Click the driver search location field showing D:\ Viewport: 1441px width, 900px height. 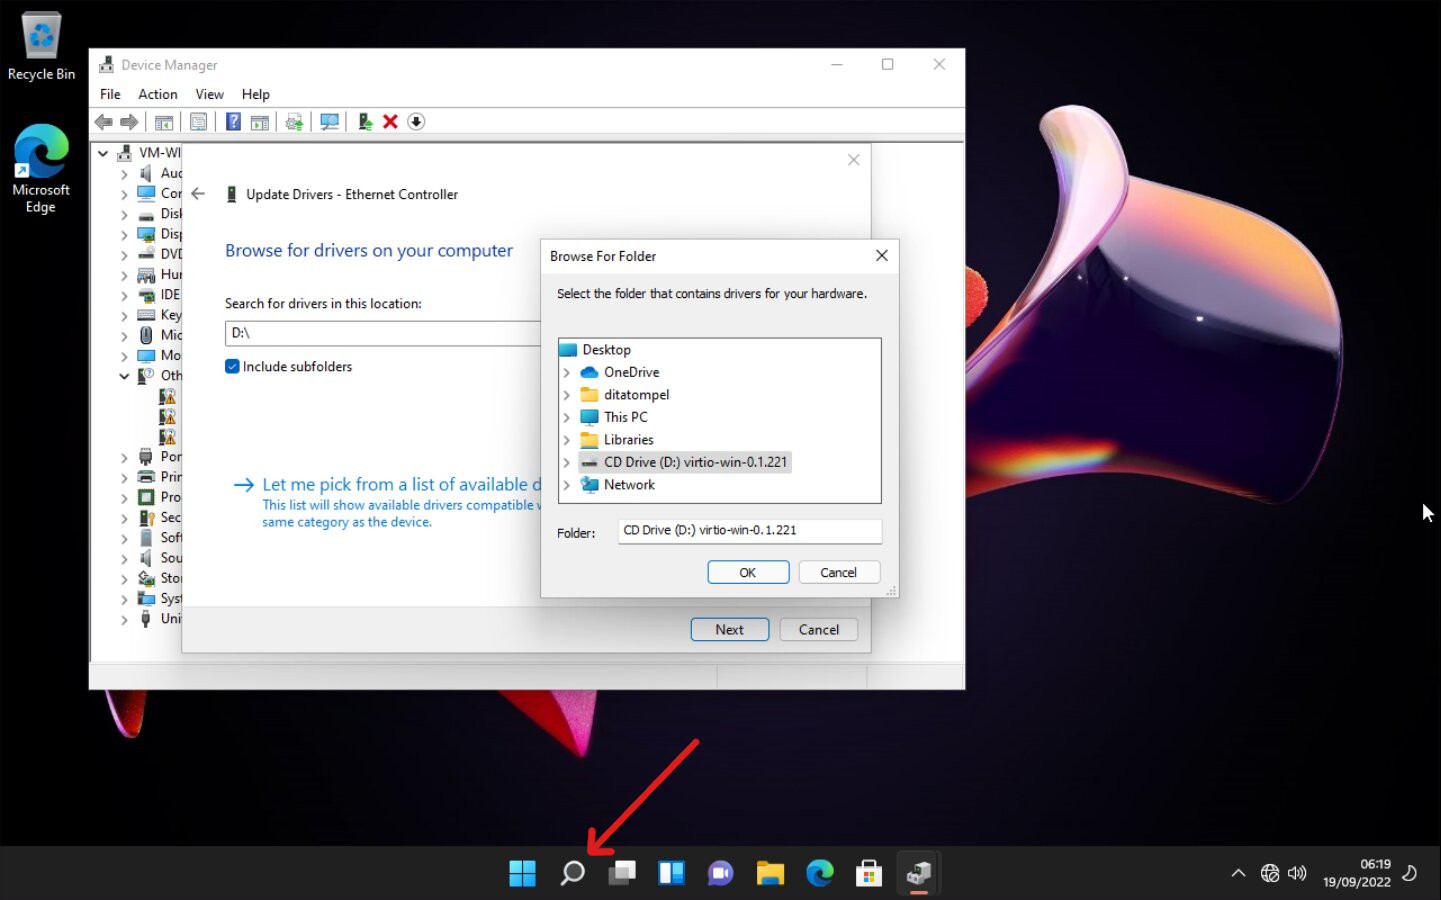pyautogui.click(x=383, y=333)
